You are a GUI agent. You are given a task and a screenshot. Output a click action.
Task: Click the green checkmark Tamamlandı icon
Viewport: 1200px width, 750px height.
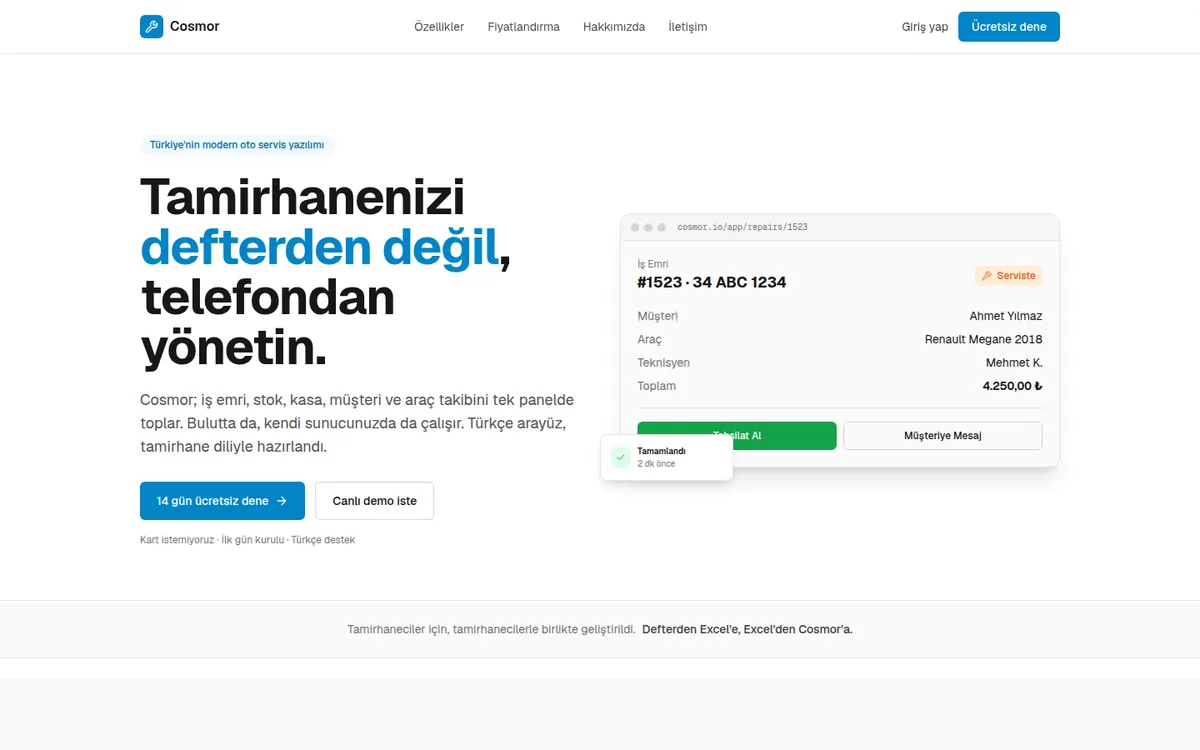[x=620, y=457]
